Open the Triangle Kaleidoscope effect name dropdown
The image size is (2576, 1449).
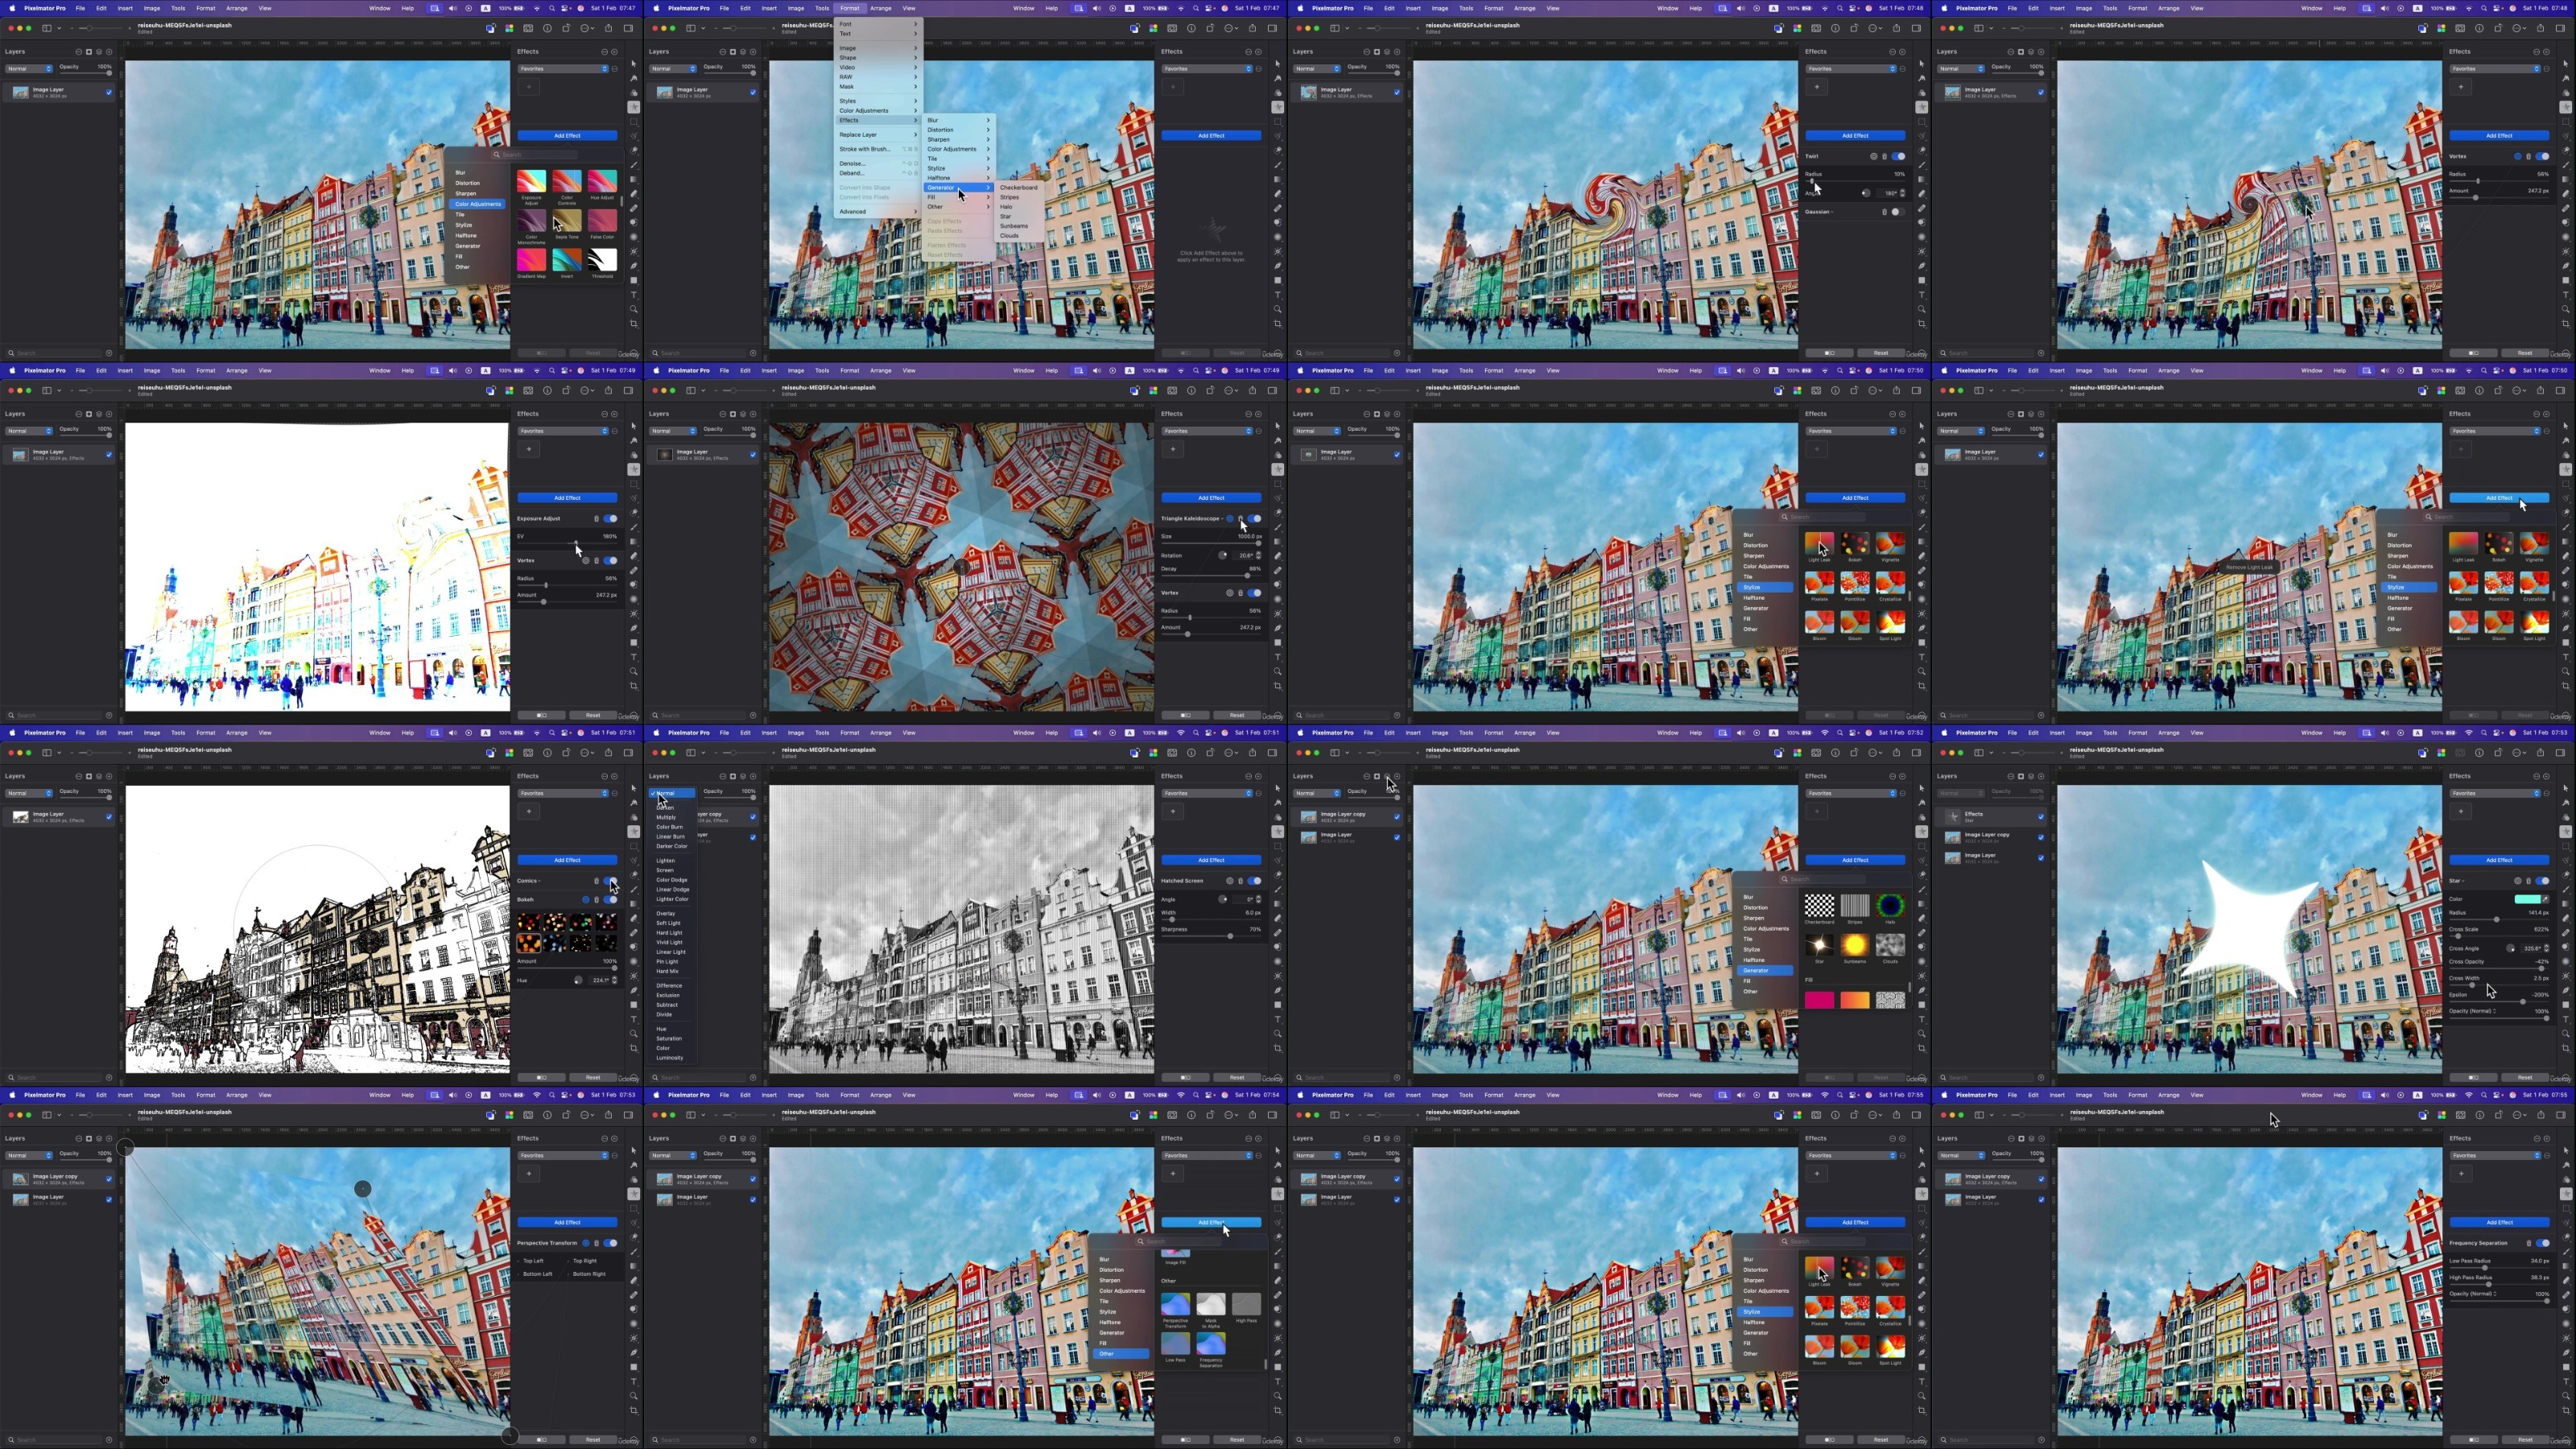[x=1193, y=518]
